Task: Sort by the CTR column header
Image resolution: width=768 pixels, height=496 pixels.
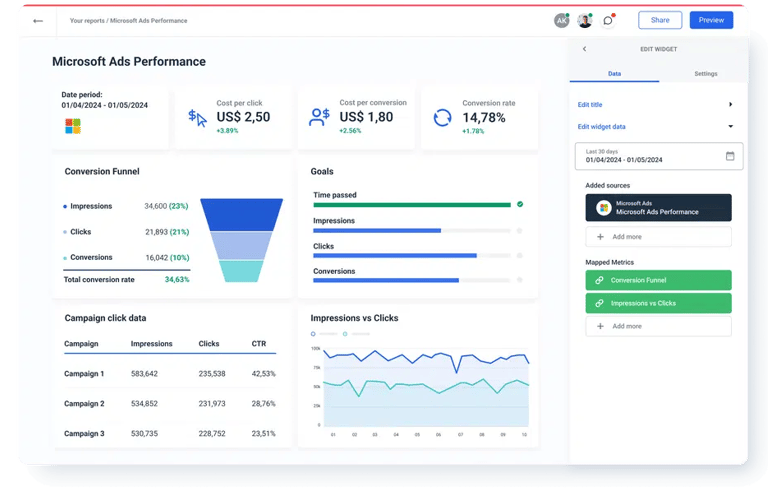Action: pos(259,344)
